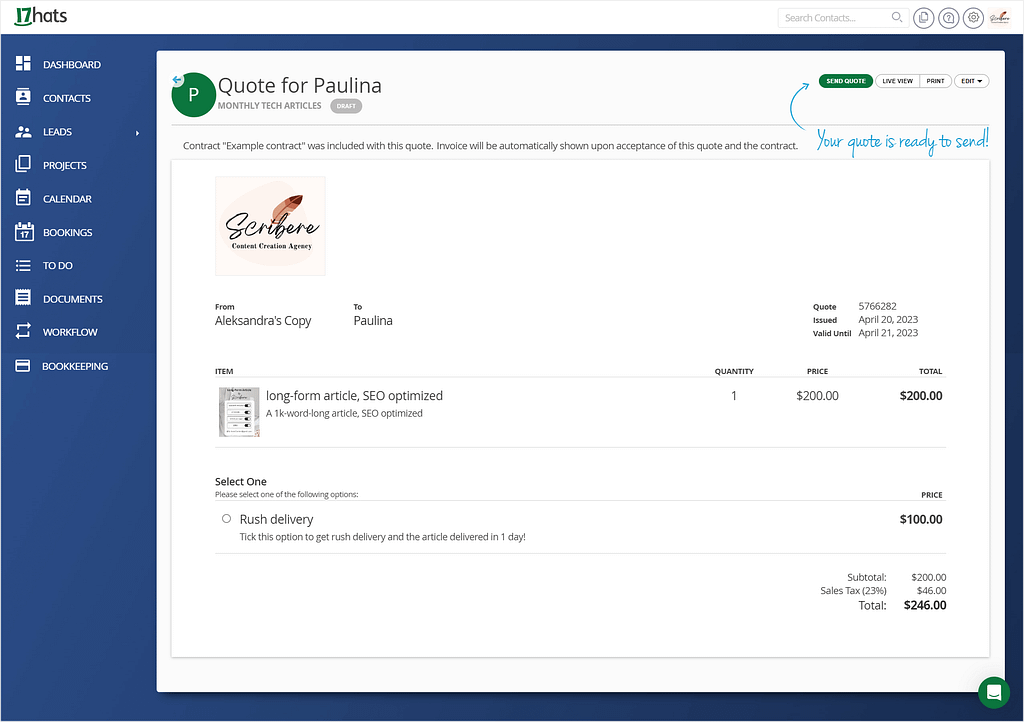Open the Workflow menu item
This screenshot has width=1024, height=722.
pyautogui.click(x=70, y=332)
